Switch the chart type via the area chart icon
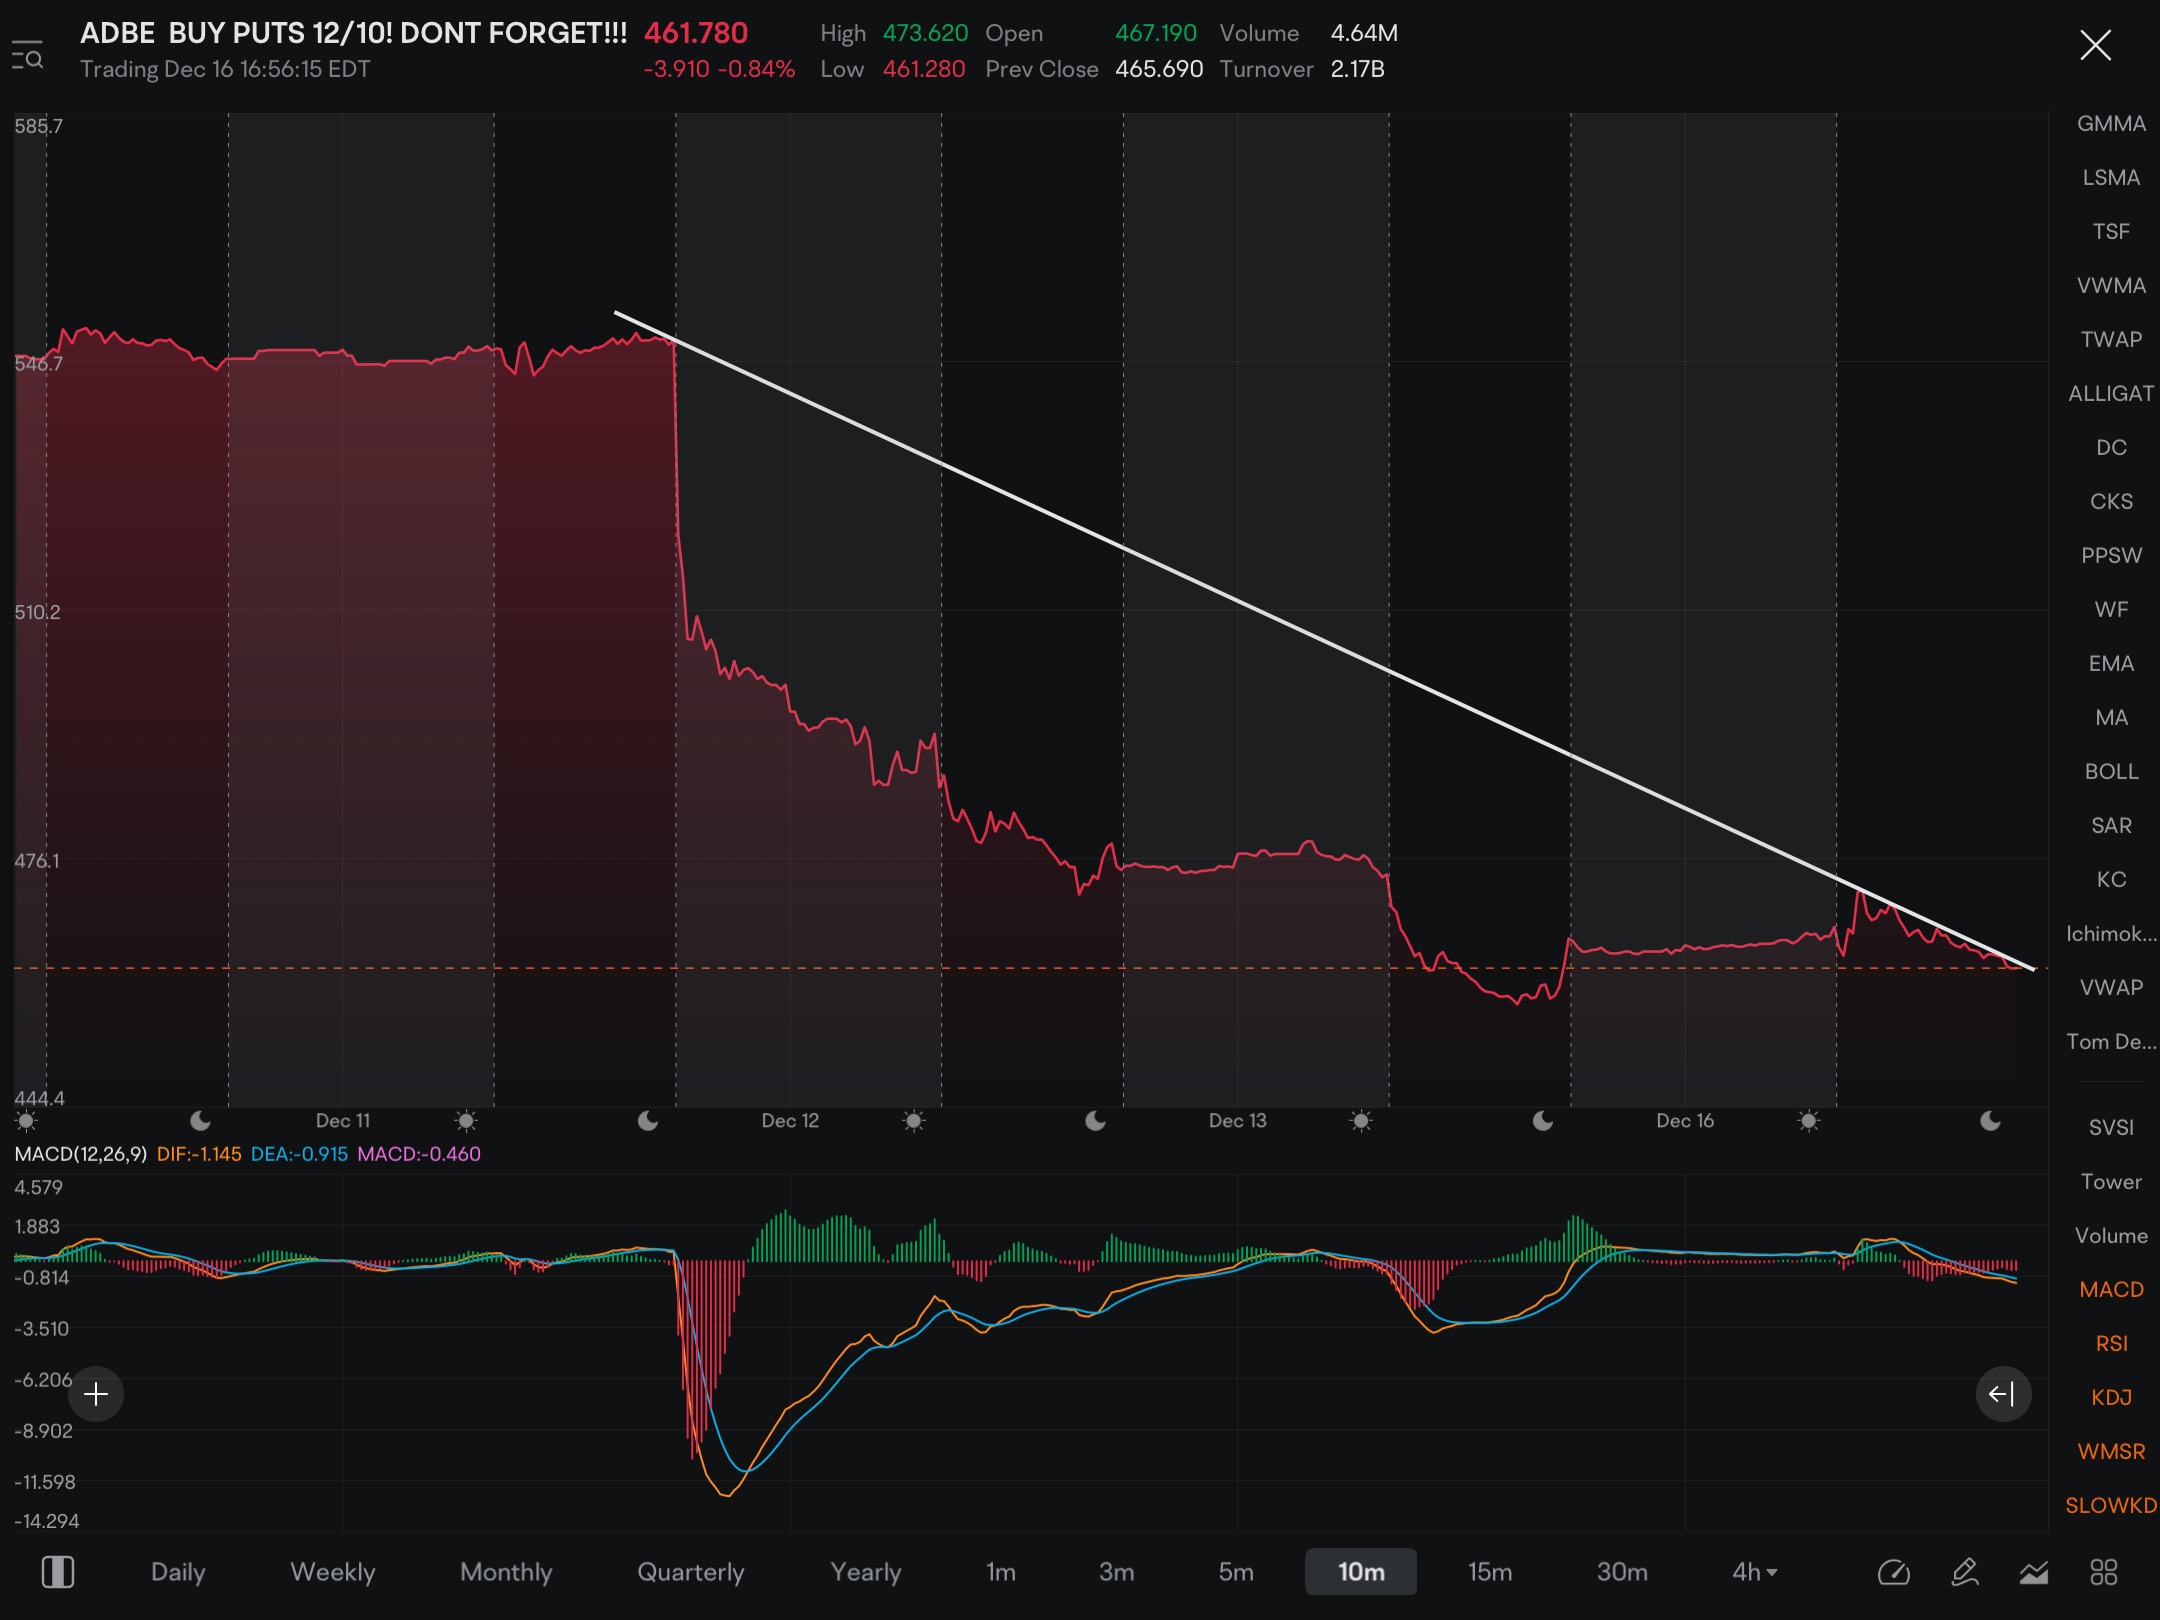The height and width of the screenshot is (1620, 2160). click(x=2034, y=1572)
